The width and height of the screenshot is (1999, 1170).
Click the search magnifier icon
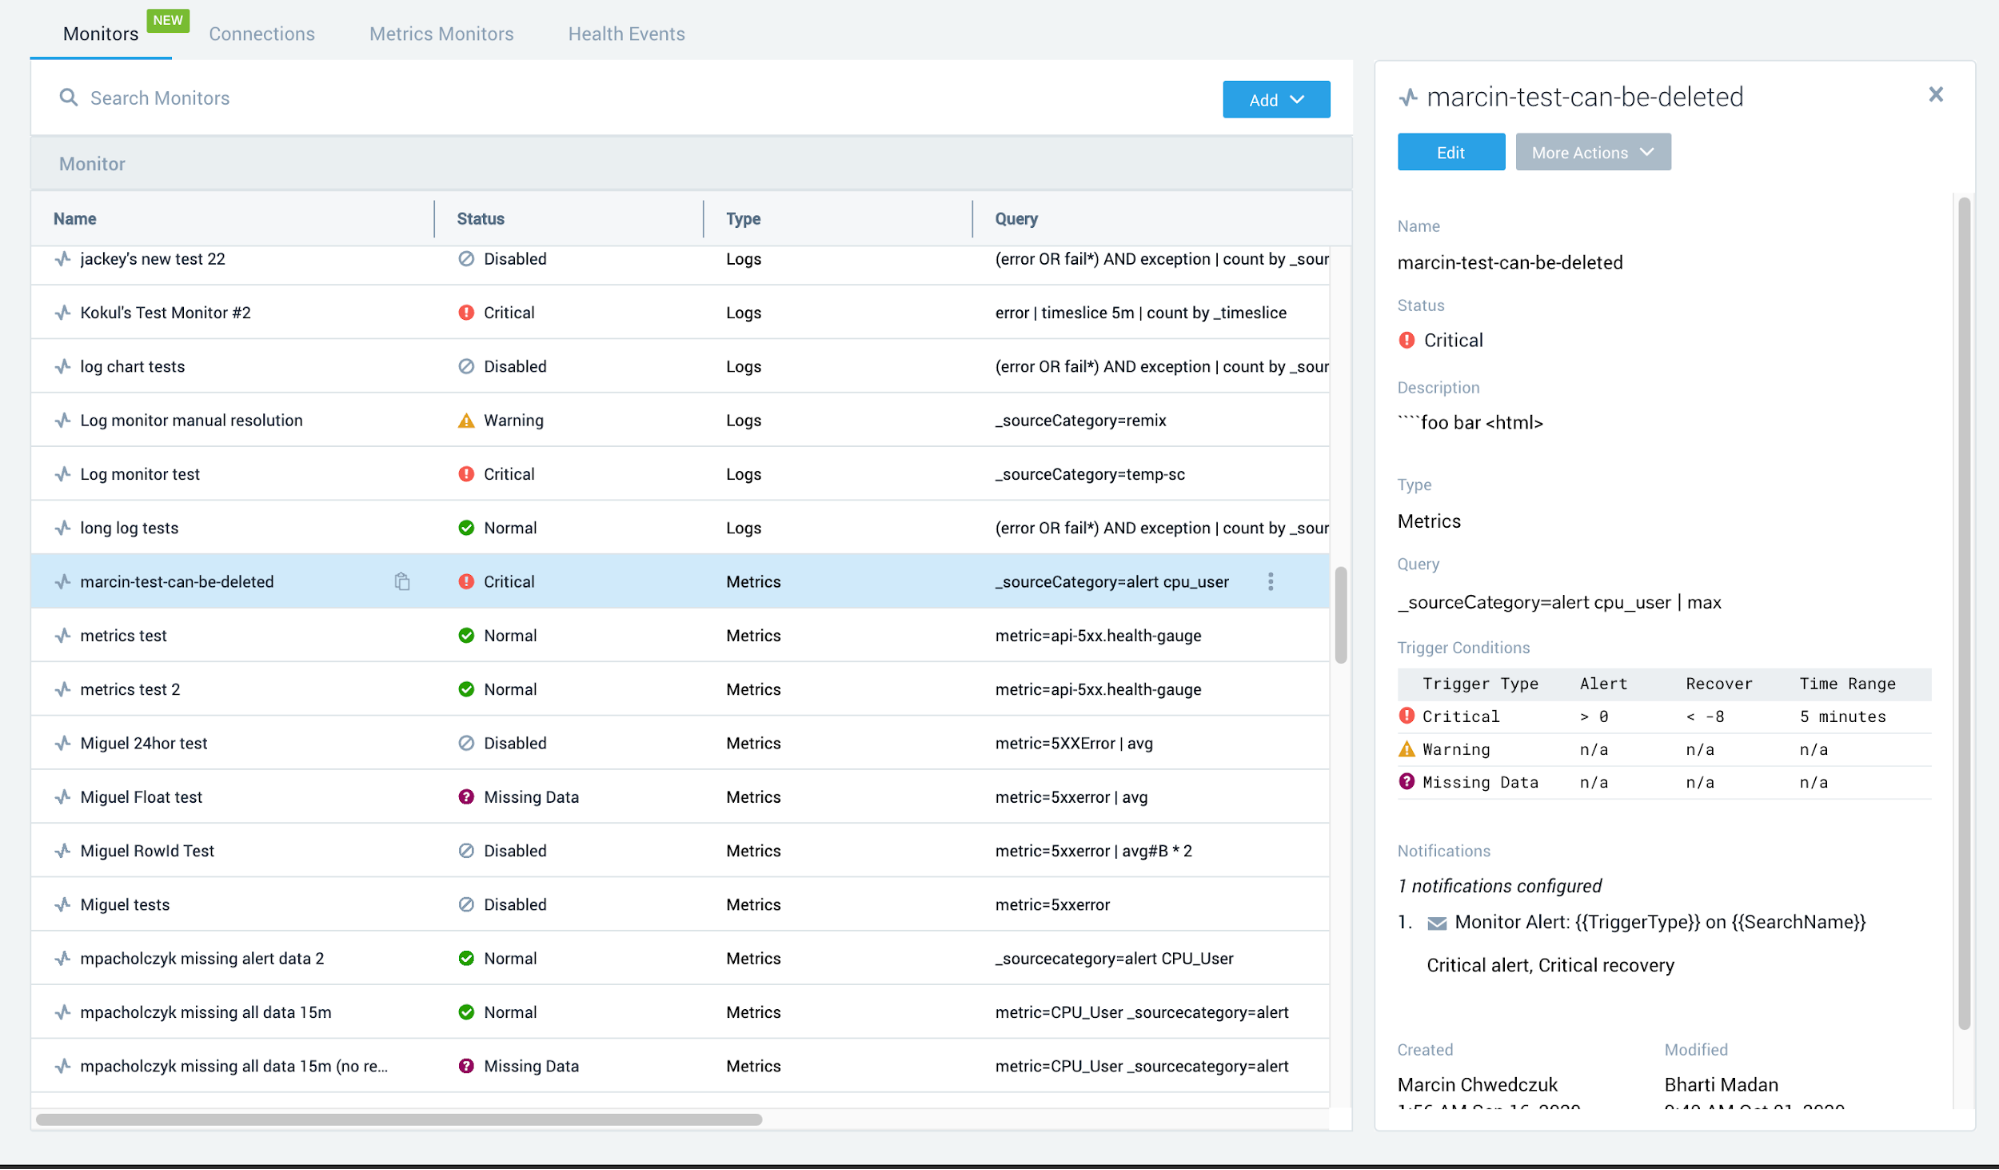point(68,98)
